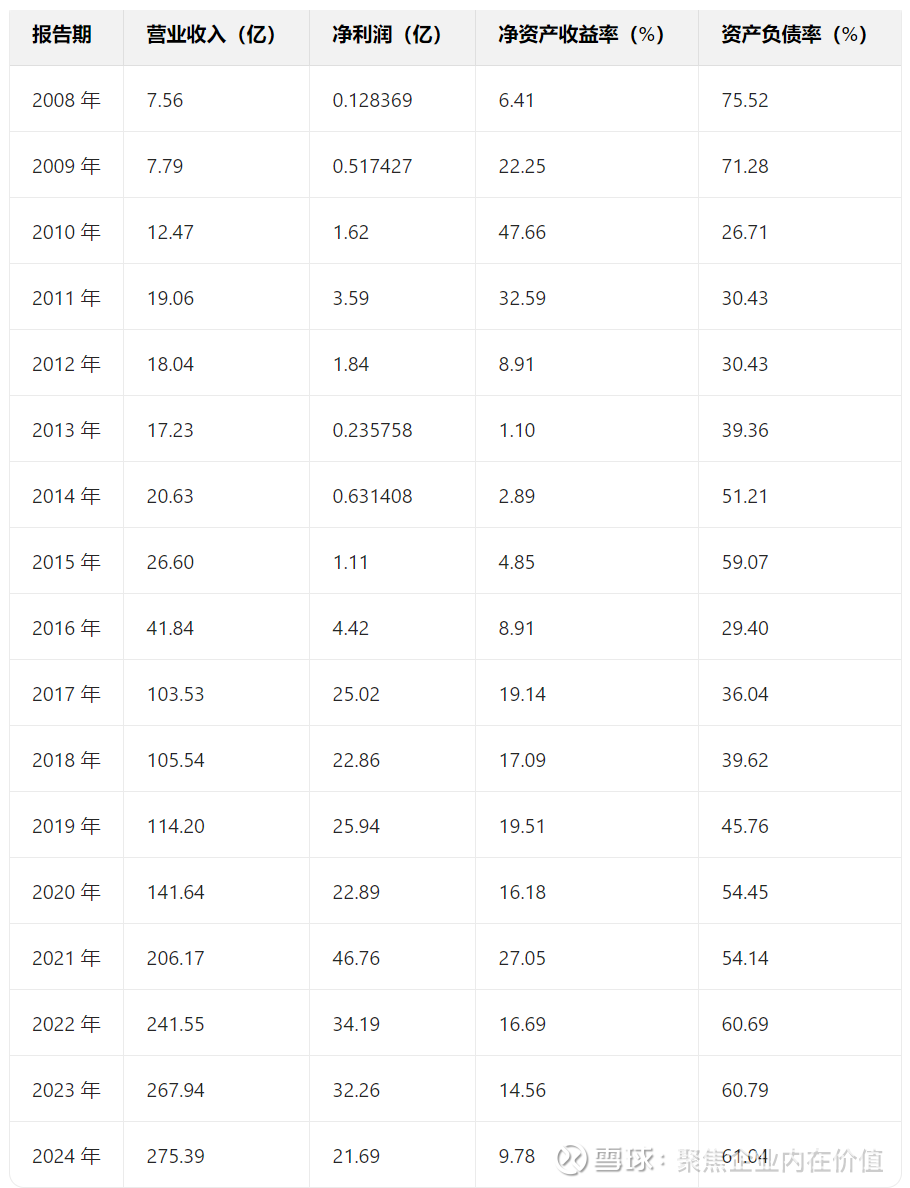
Task: Select revenue value 275.39 for 2024
Action: (176, 1156)
